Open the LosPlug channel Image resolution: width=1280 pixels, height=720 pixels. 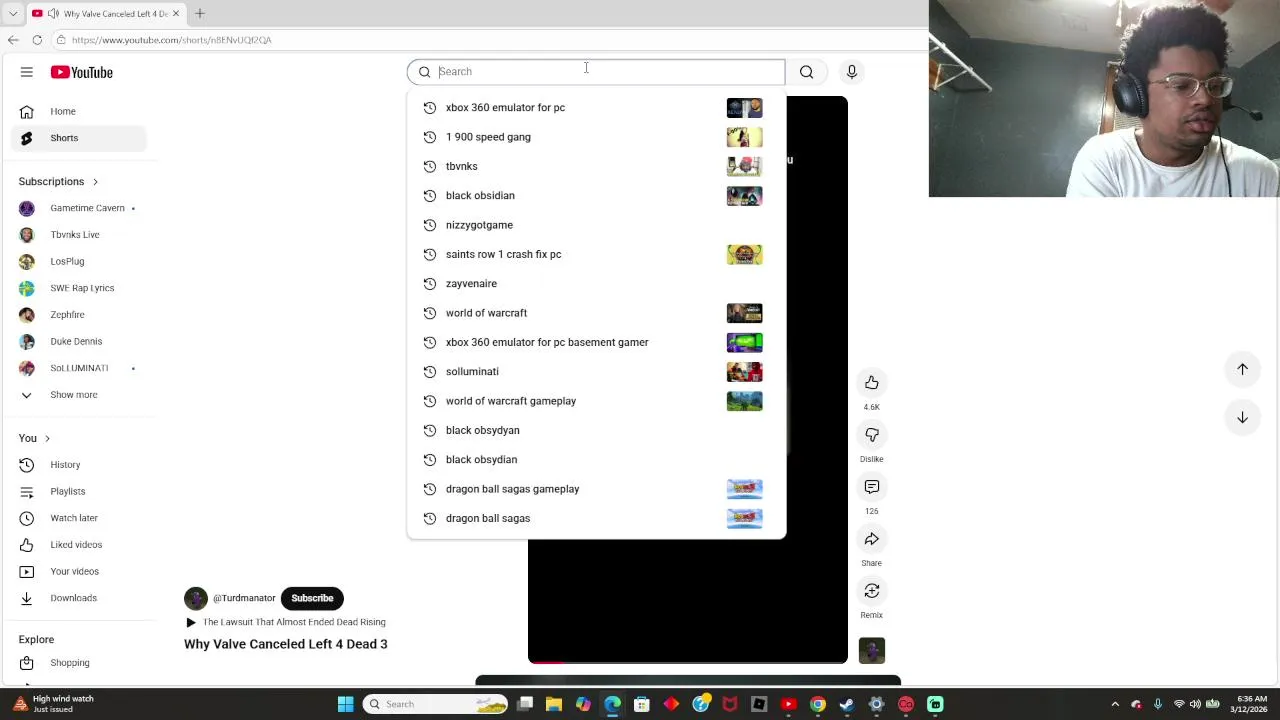click(78, 261)
